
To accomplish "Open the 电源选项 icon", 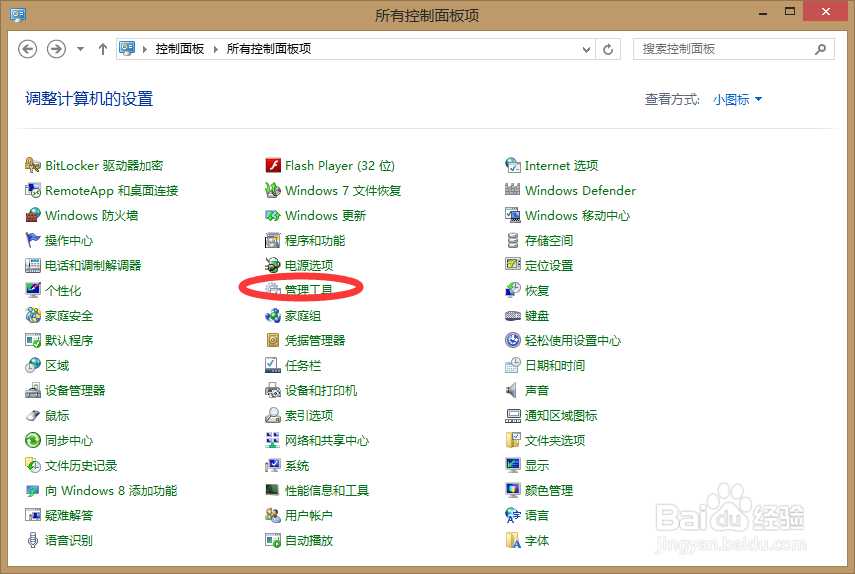I will 273,265.
